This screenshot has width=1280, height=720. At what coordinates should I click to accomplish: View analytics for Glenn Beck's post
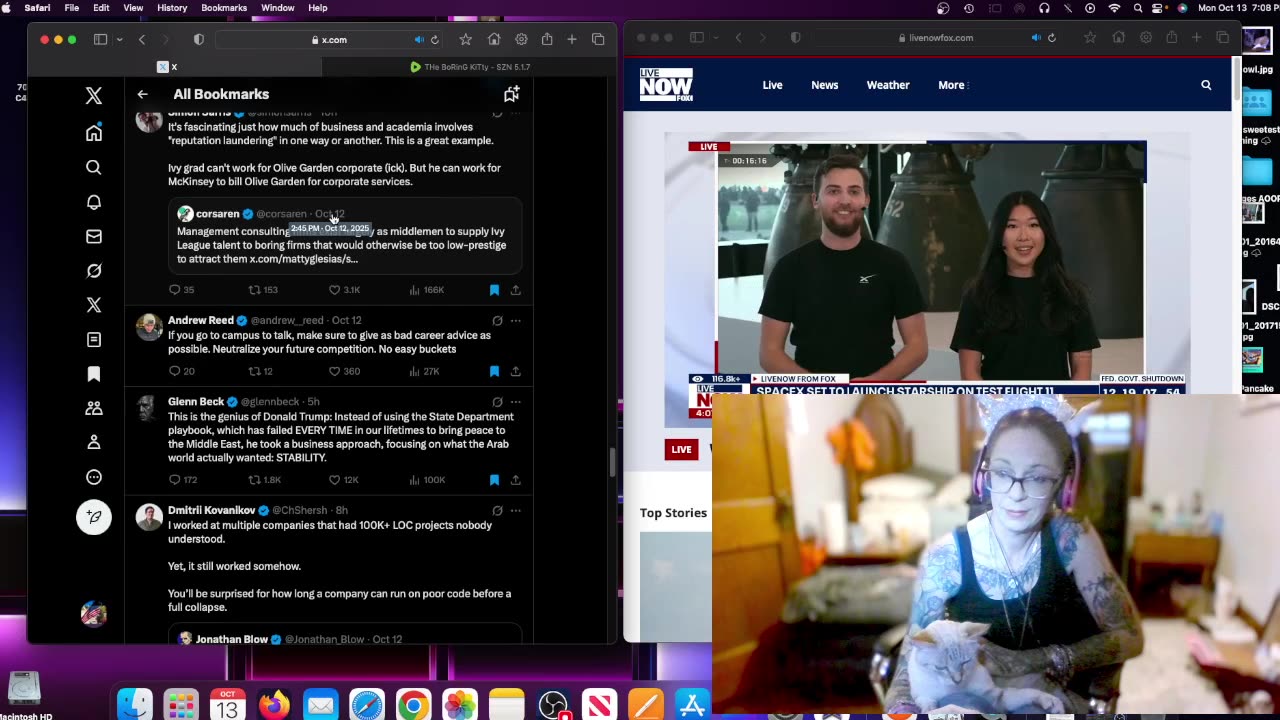[427, 480]
